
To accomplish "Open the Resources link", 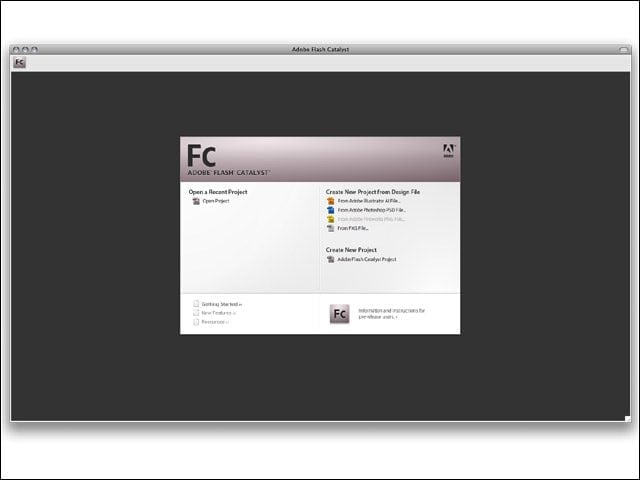I will click(x=215, y=322).
